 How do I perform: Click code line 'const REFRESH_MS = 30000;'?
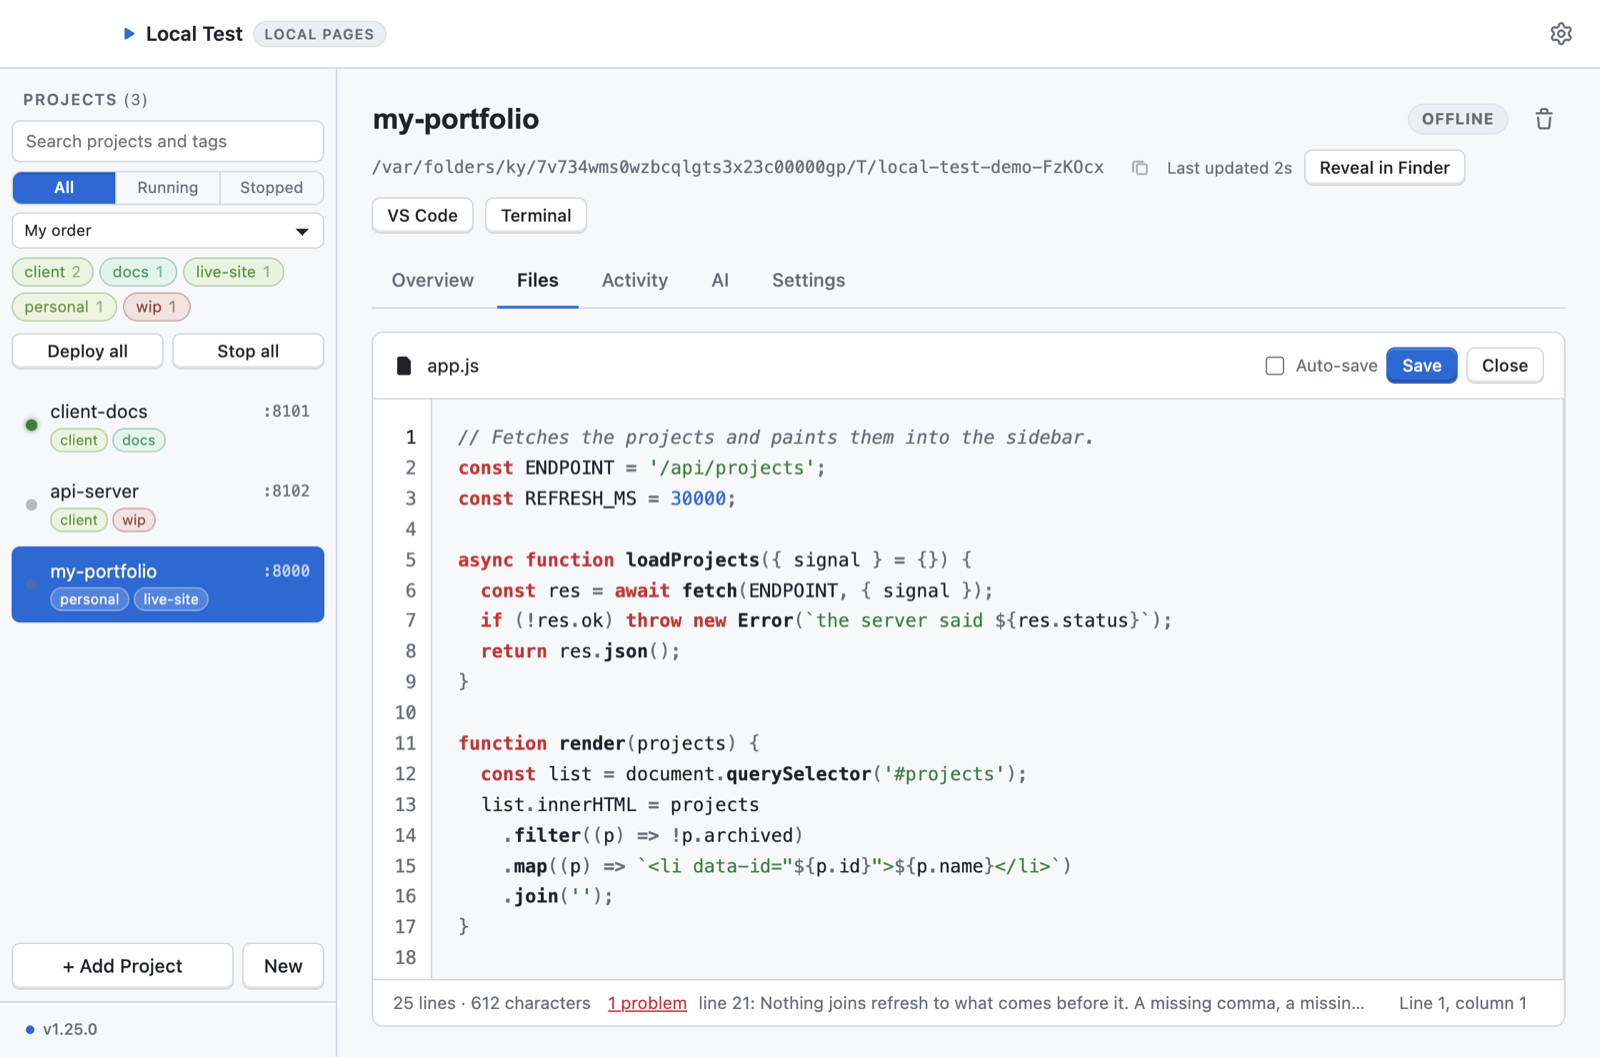pos(597,499)
